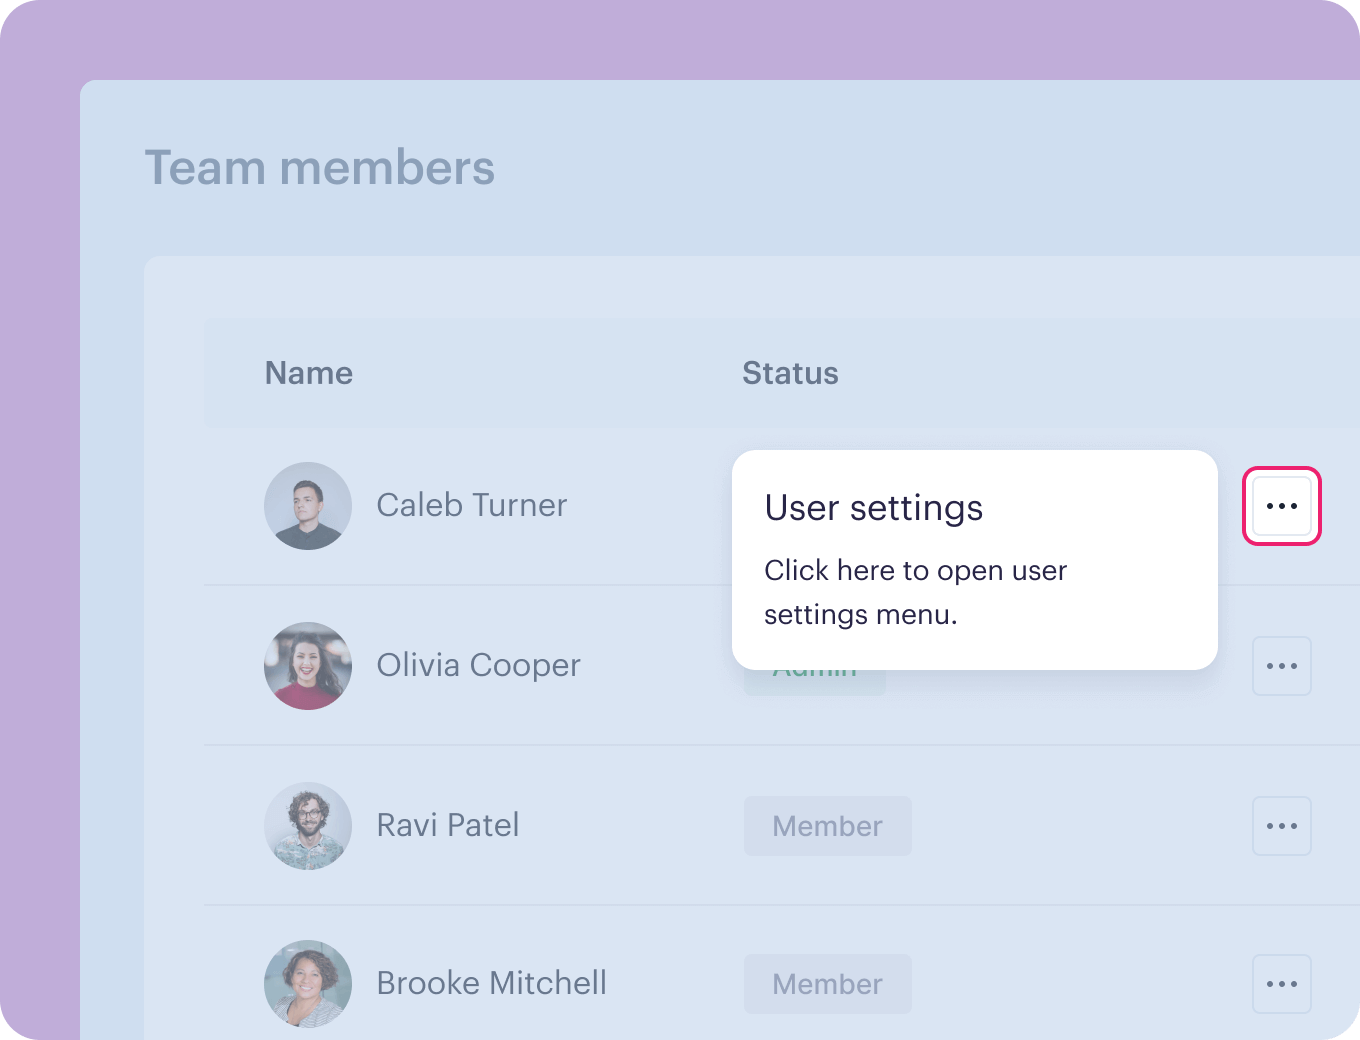Click the tooltip text about opening settings menu
1360x1040 pixels.
916,592
